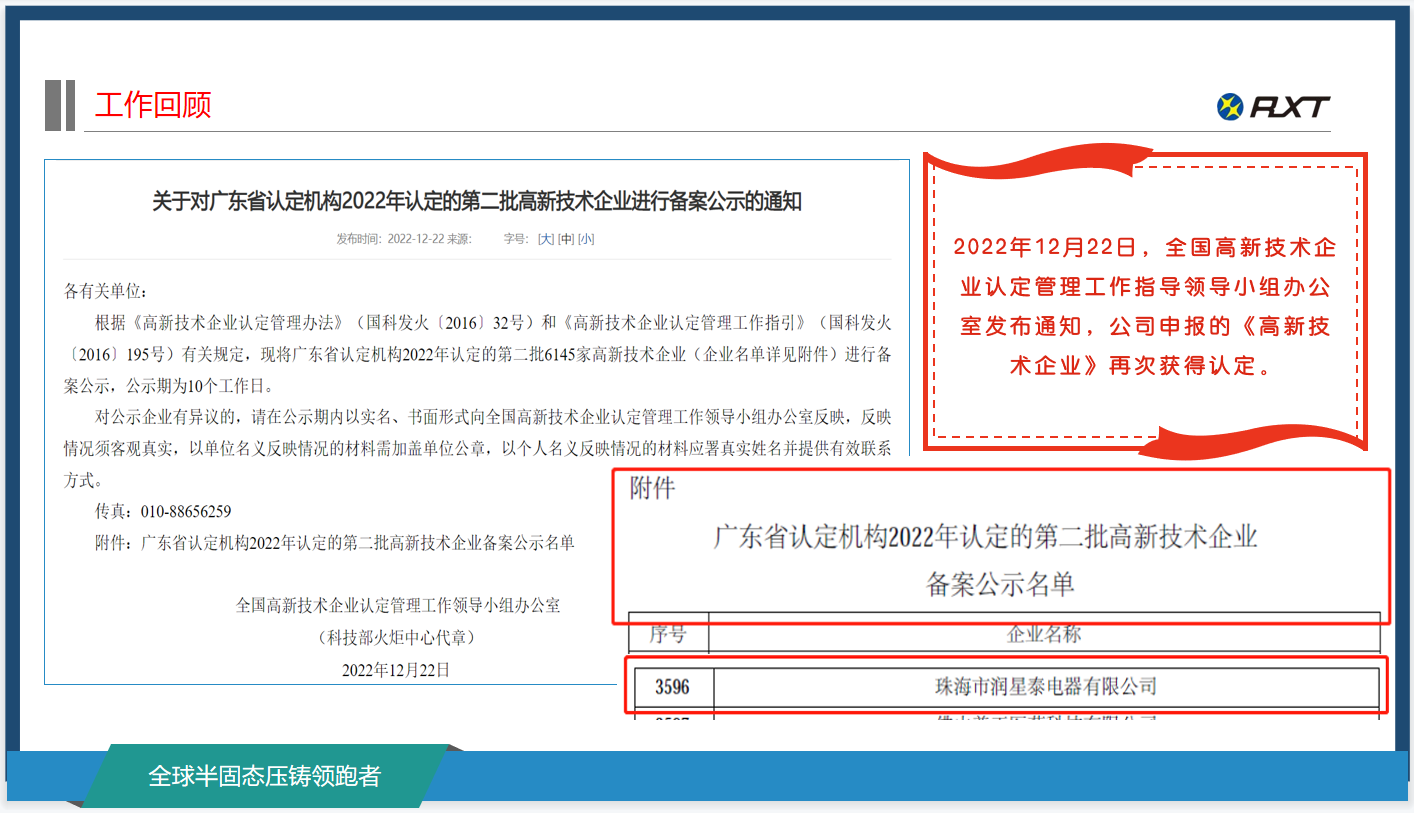Click the RXT company logo
1414x813 pixels.
pyautogui.click(x=1273, y=106)
